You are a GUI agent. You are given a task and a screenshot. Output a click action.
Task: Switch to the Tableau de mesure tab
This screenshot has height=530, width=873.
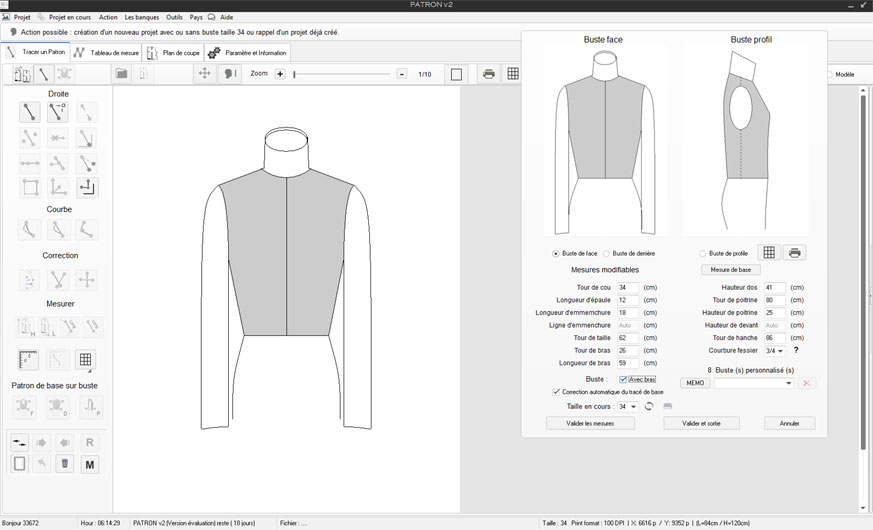click(107, 52)
